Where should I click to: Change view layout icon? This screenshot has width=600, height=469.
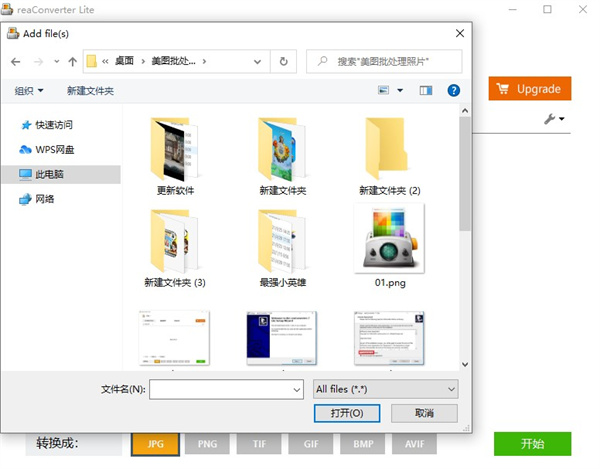(x=384, y=91)
